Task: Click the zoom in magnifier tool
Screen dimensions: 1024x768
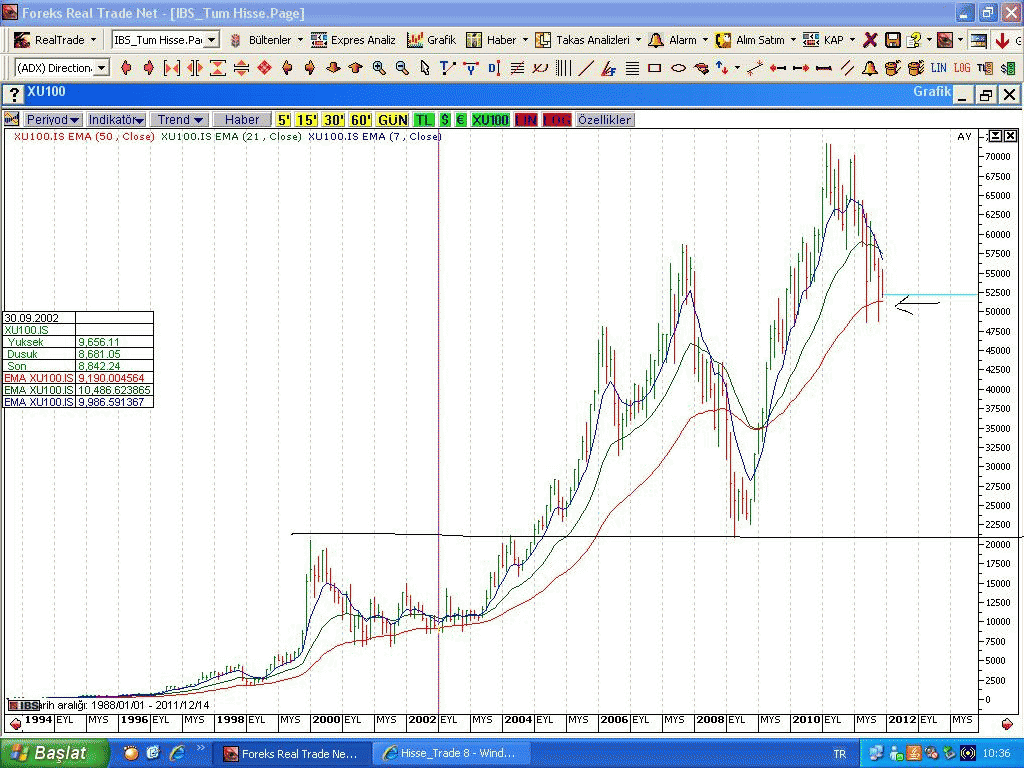Action: 379,68
